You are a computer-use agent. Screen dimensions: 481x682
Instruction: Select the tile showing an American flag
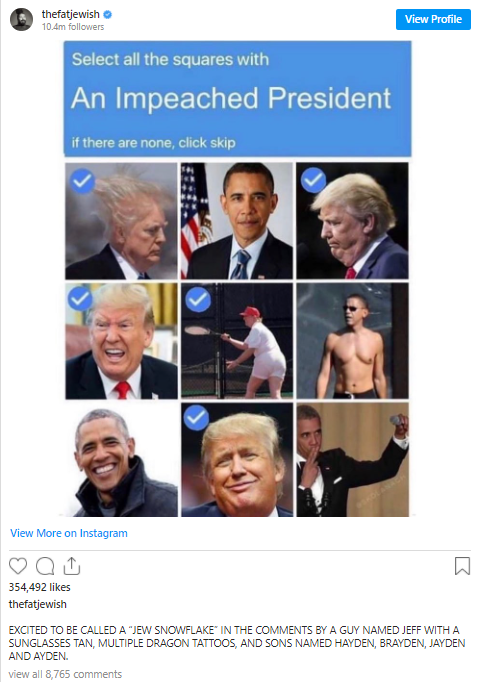coord(237,221)
